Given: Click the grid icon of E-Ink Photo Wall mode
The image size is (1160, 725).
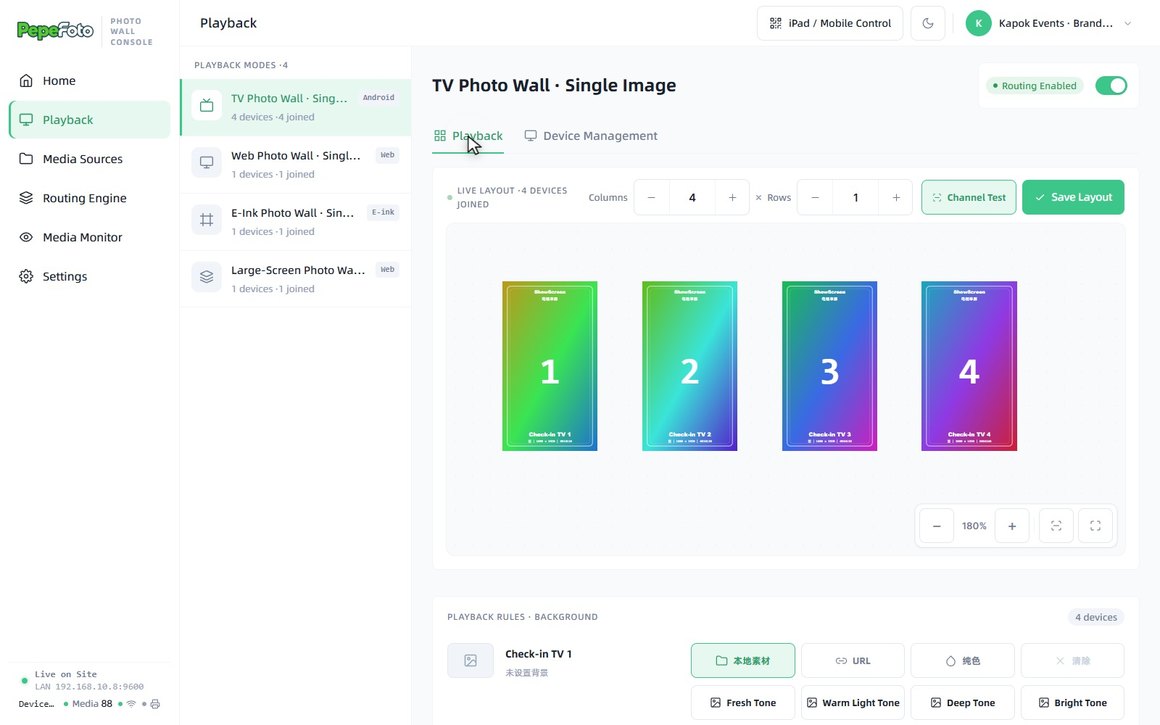Looking at the screenshot, I should [206, 220].
